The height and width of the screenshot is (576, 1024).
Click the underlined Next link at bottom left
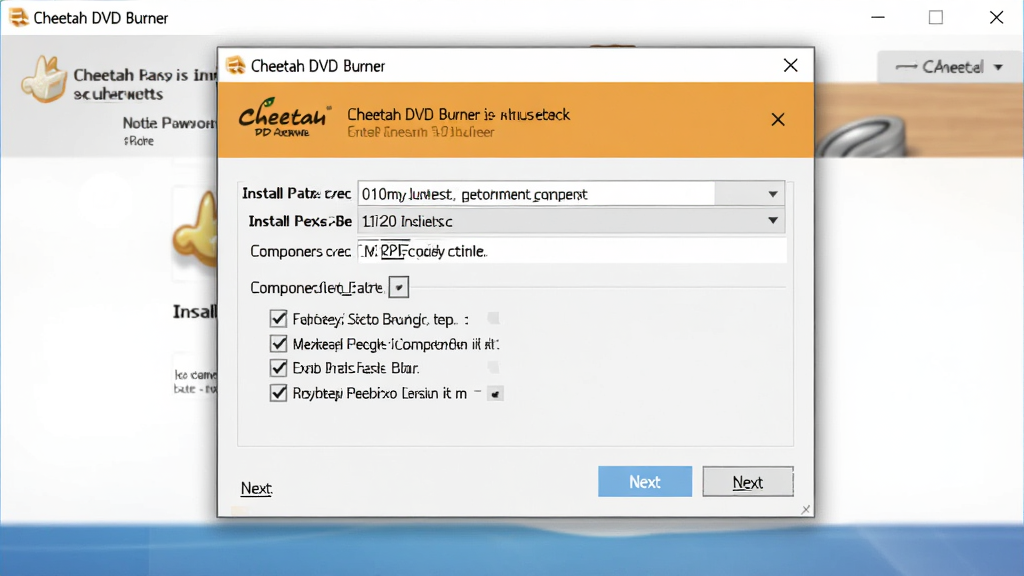(x=256, y=488)
